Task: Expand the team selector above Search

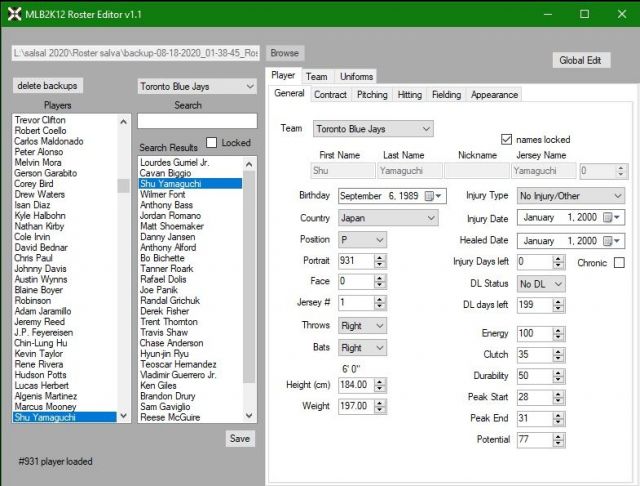Action: pos(197,87)
